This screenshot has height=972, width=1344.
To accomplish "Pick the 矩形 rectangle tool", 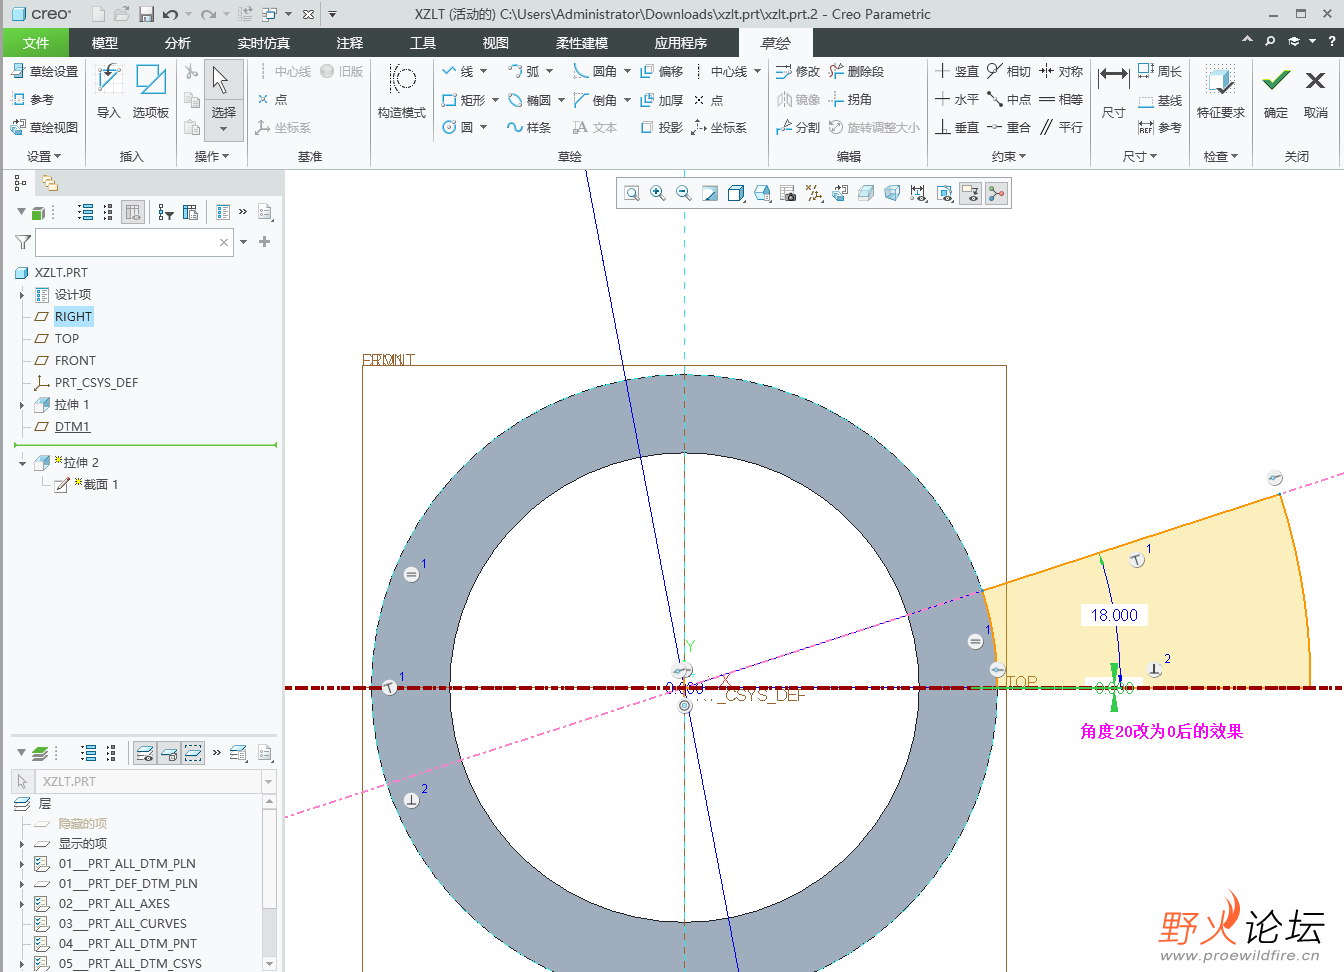I will coord(465,100).
